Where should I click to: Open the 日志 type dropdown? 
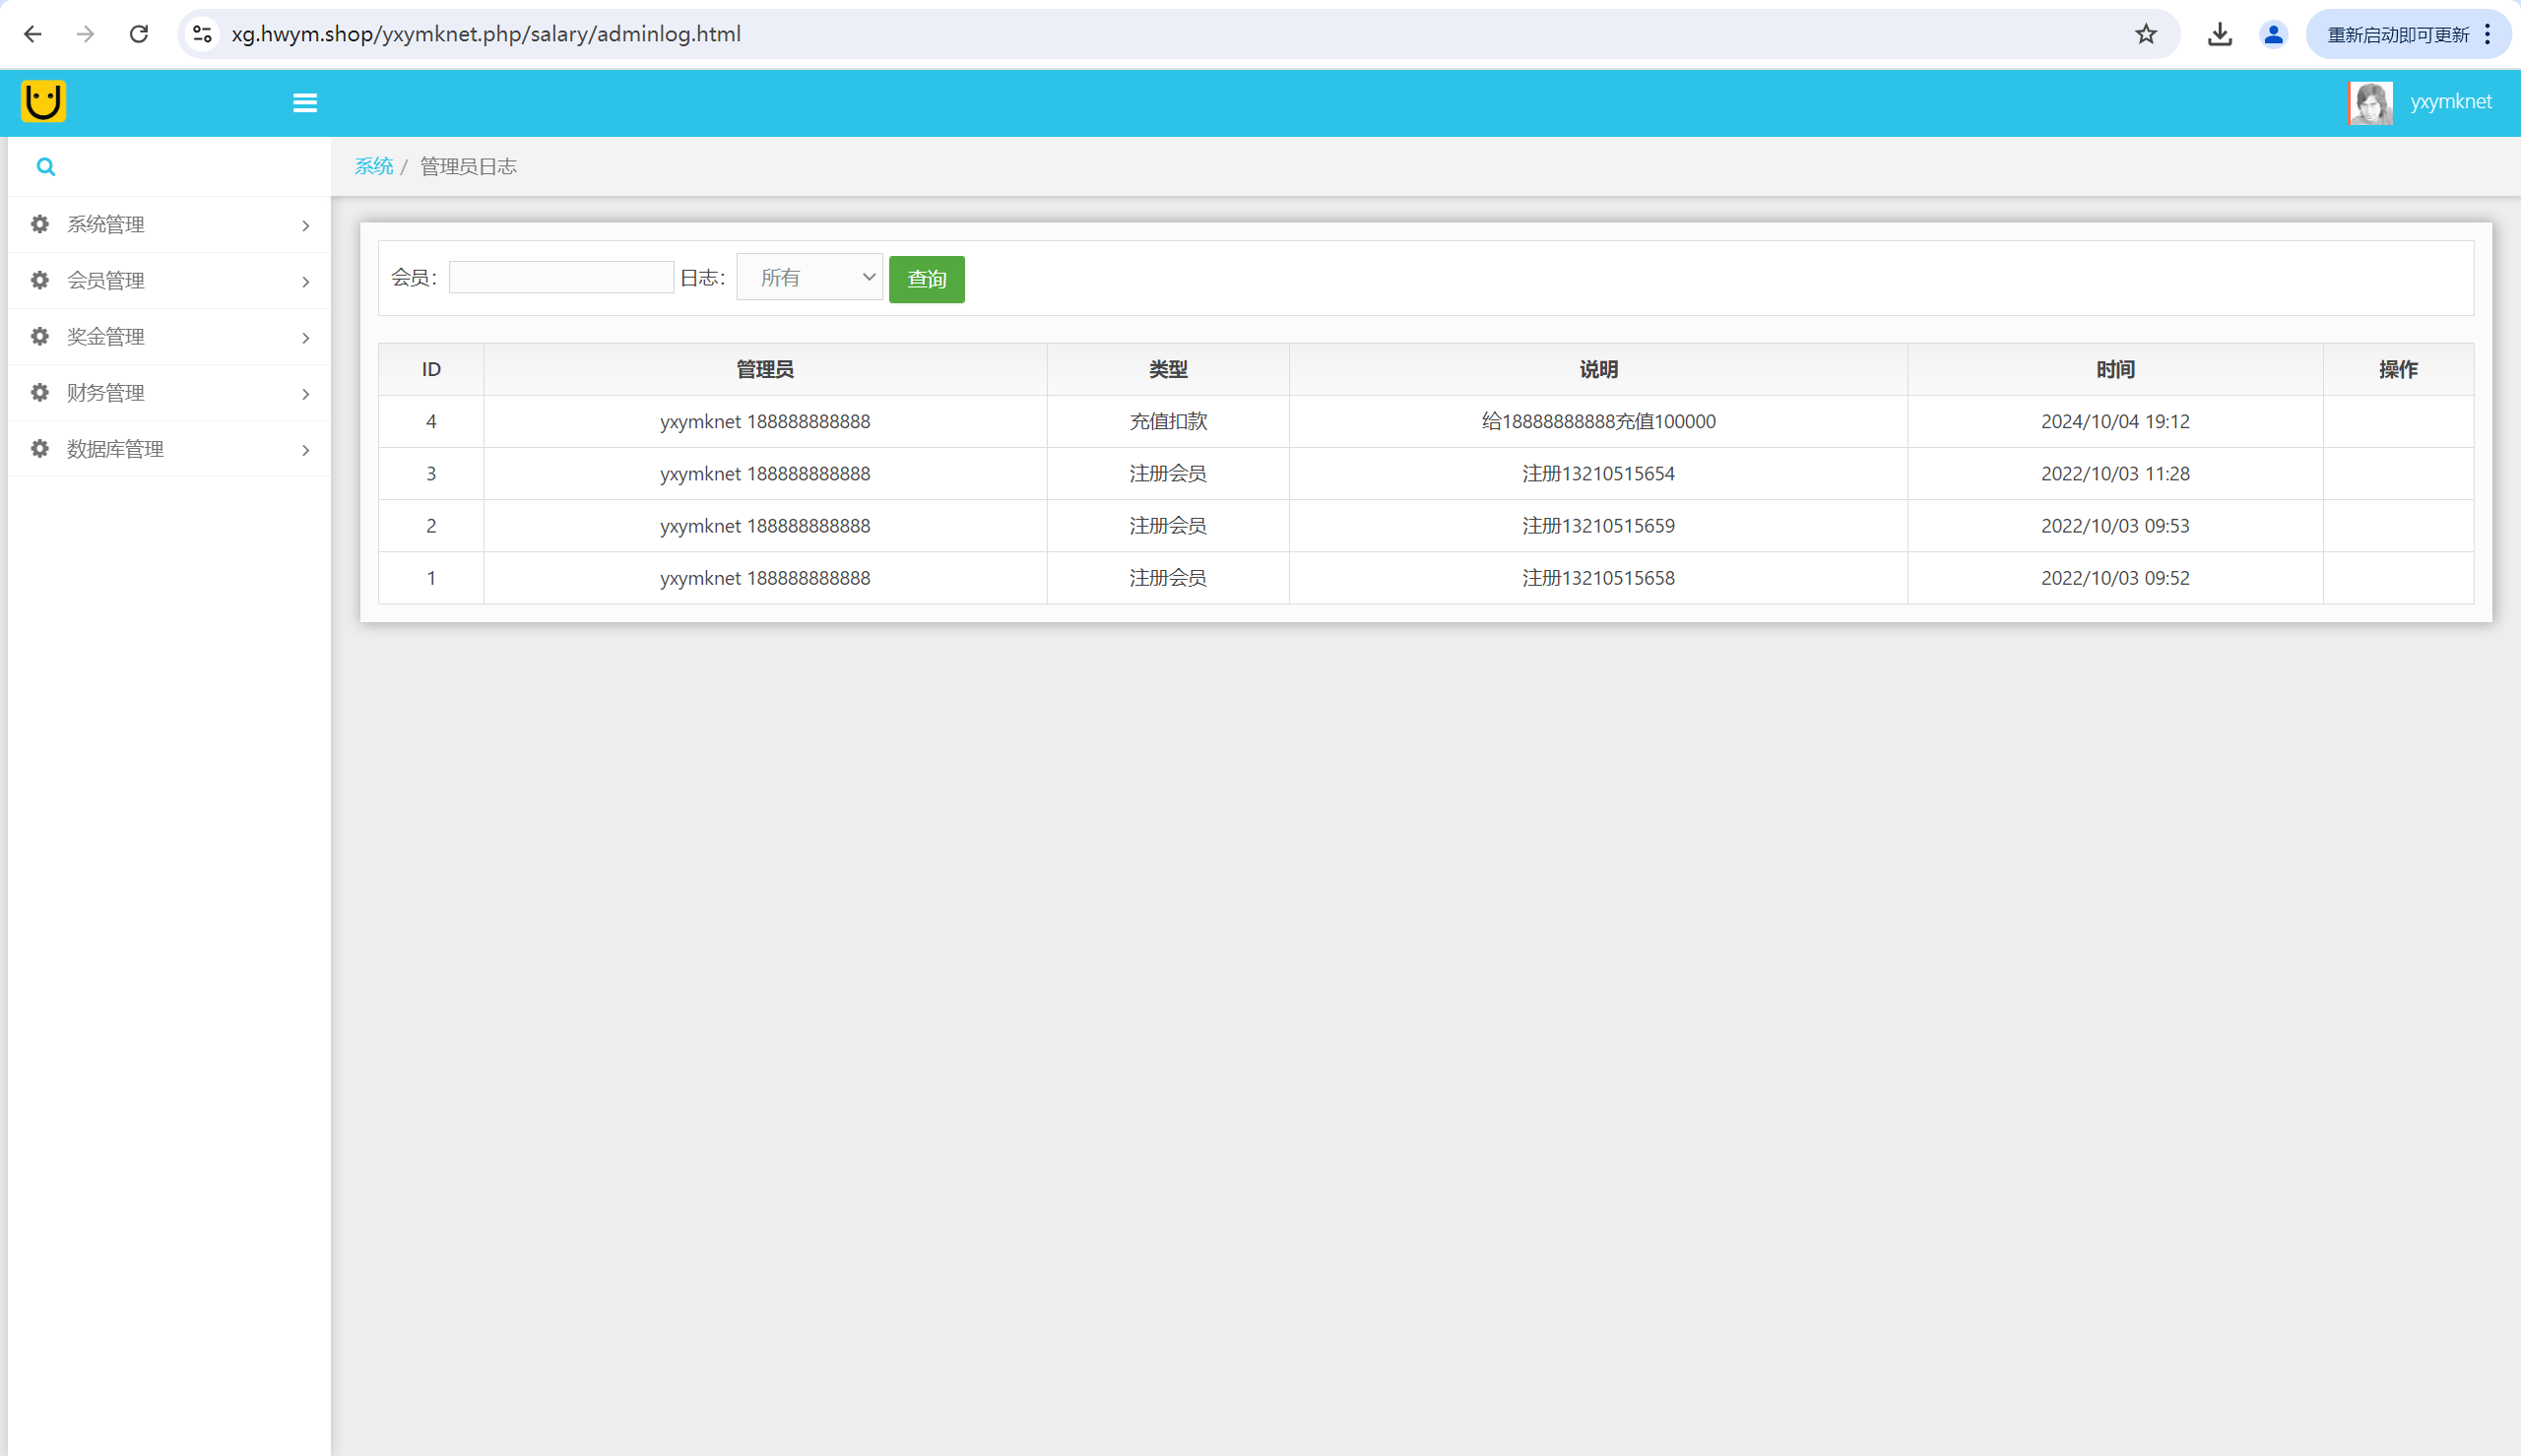[809, 278]
